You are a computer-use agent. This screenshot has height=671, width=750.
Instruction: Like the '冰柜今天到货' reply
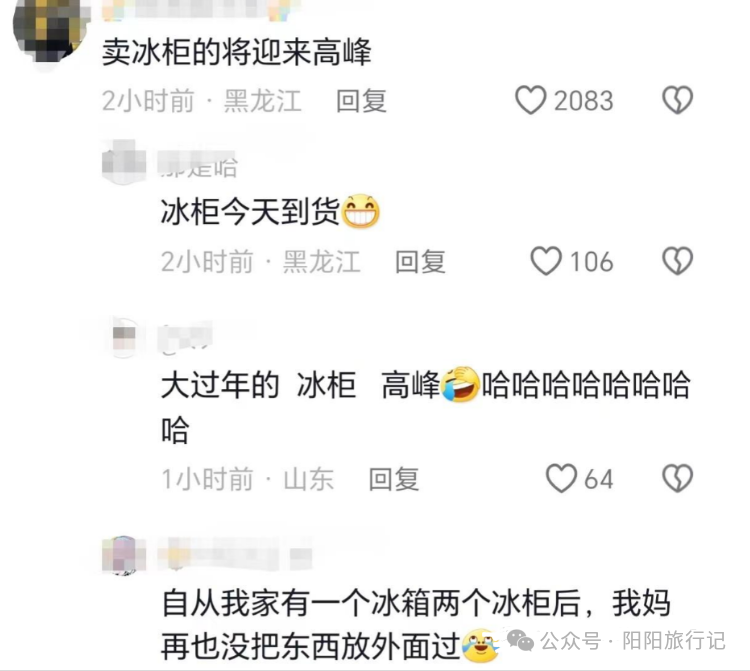click(x=546, y=261)
